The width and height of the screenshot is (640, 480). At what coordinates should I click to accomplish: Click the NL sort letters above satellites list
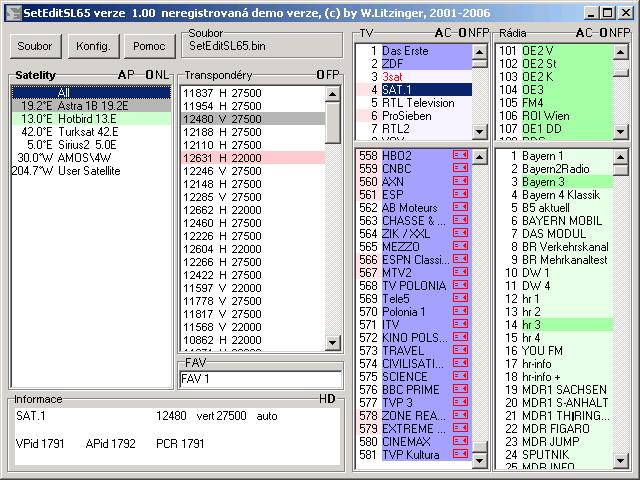[x=162, y=75]
